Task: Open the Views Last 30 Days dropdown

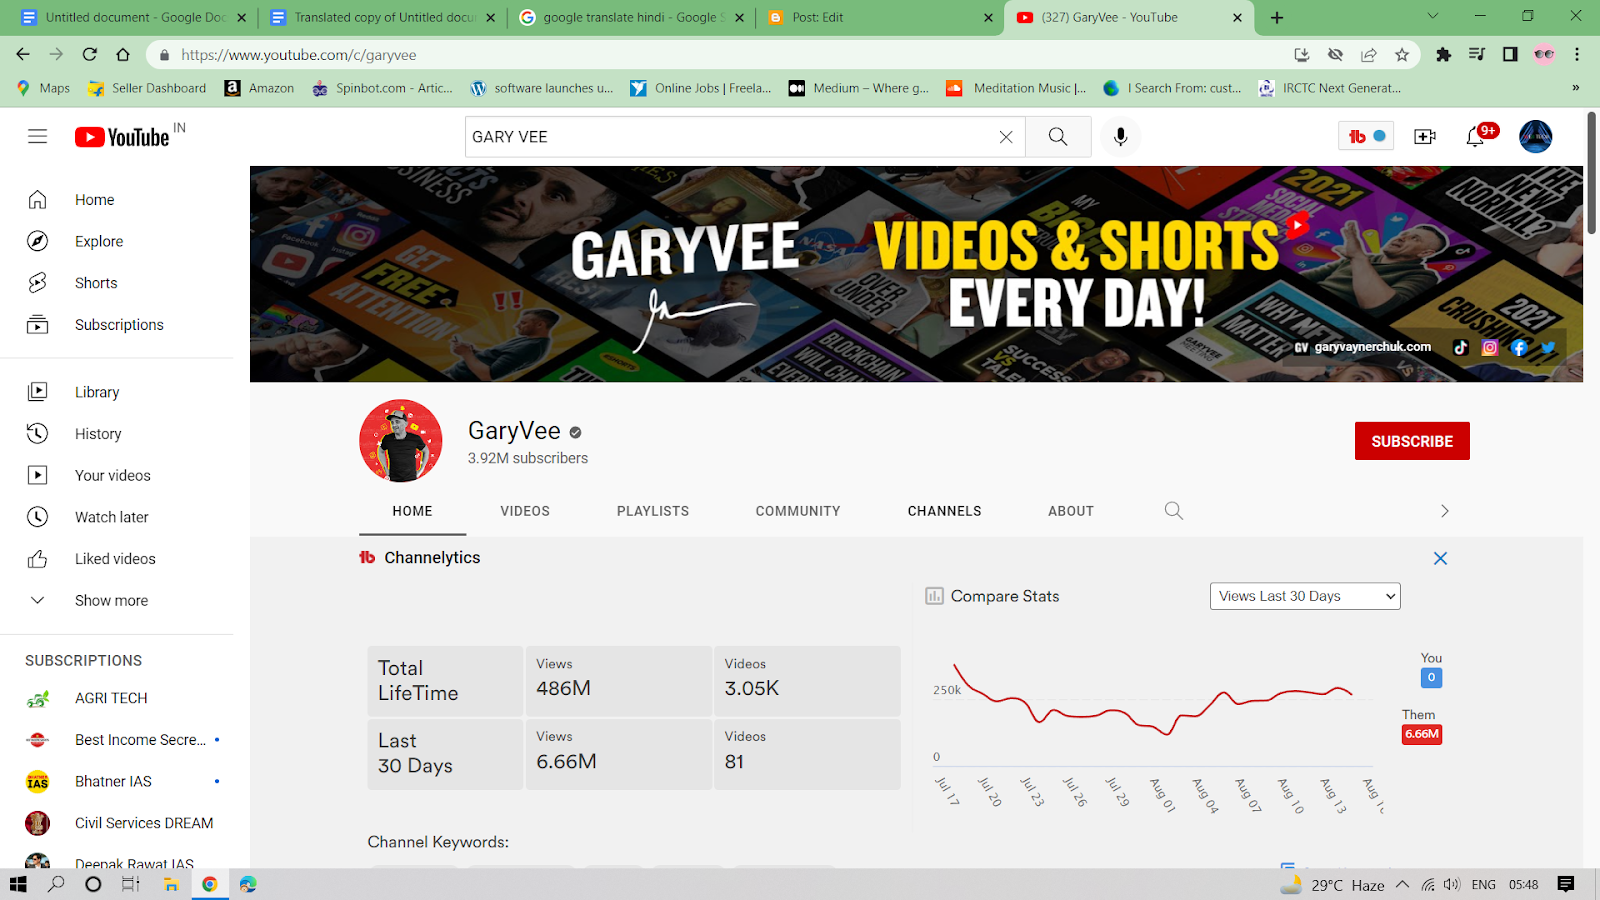Action: pyautogui.click(x=1305, y=596)
